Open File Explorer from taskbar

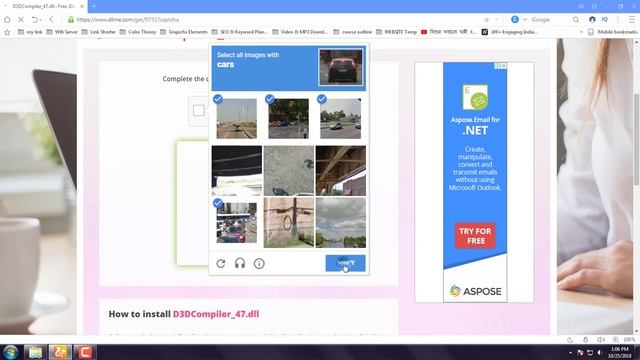[35, 352]
